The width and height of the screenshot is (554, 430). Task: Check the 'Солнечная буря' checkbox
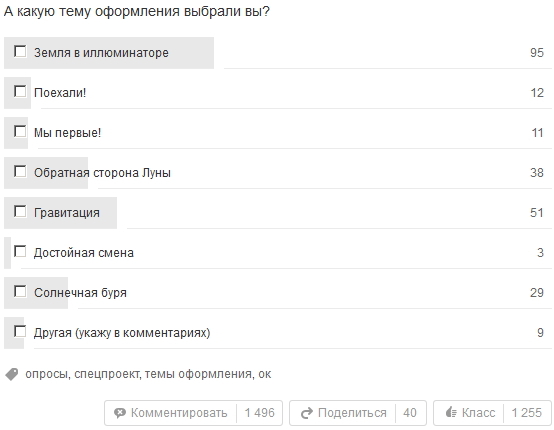(20, 291)
